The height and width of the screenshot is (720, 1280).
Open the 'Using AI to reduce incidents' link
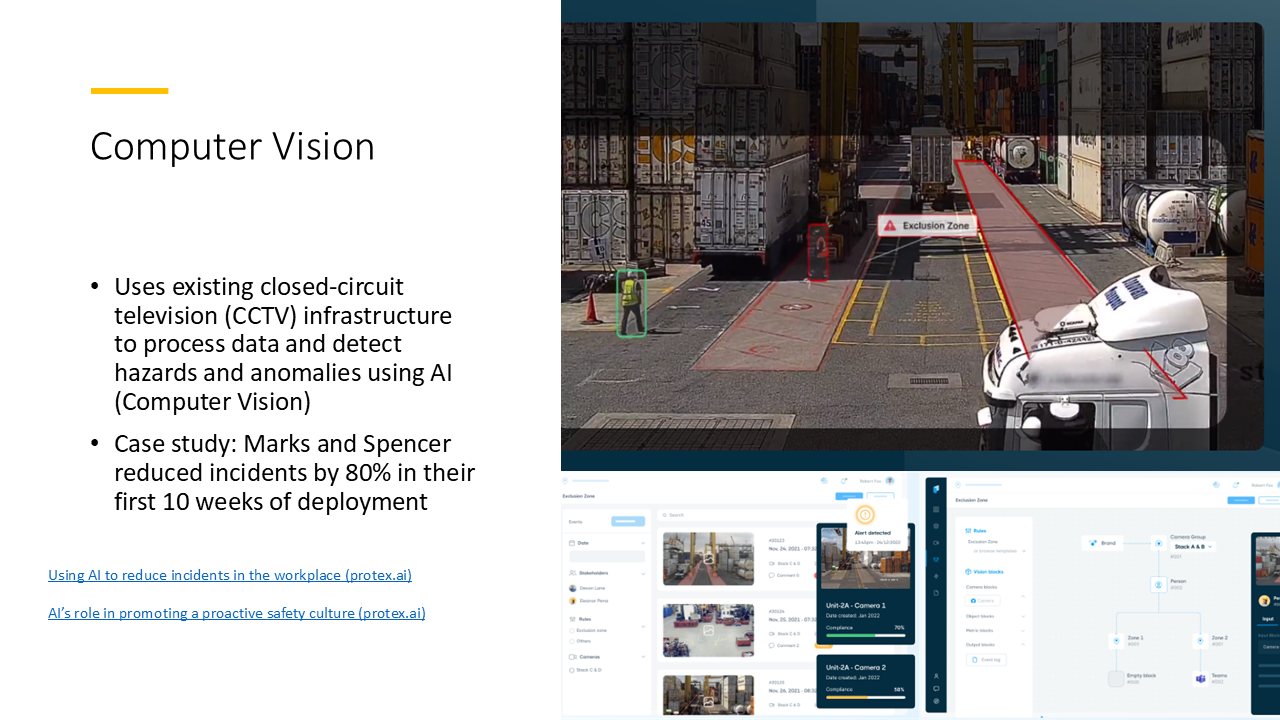[x=230, y=575]
